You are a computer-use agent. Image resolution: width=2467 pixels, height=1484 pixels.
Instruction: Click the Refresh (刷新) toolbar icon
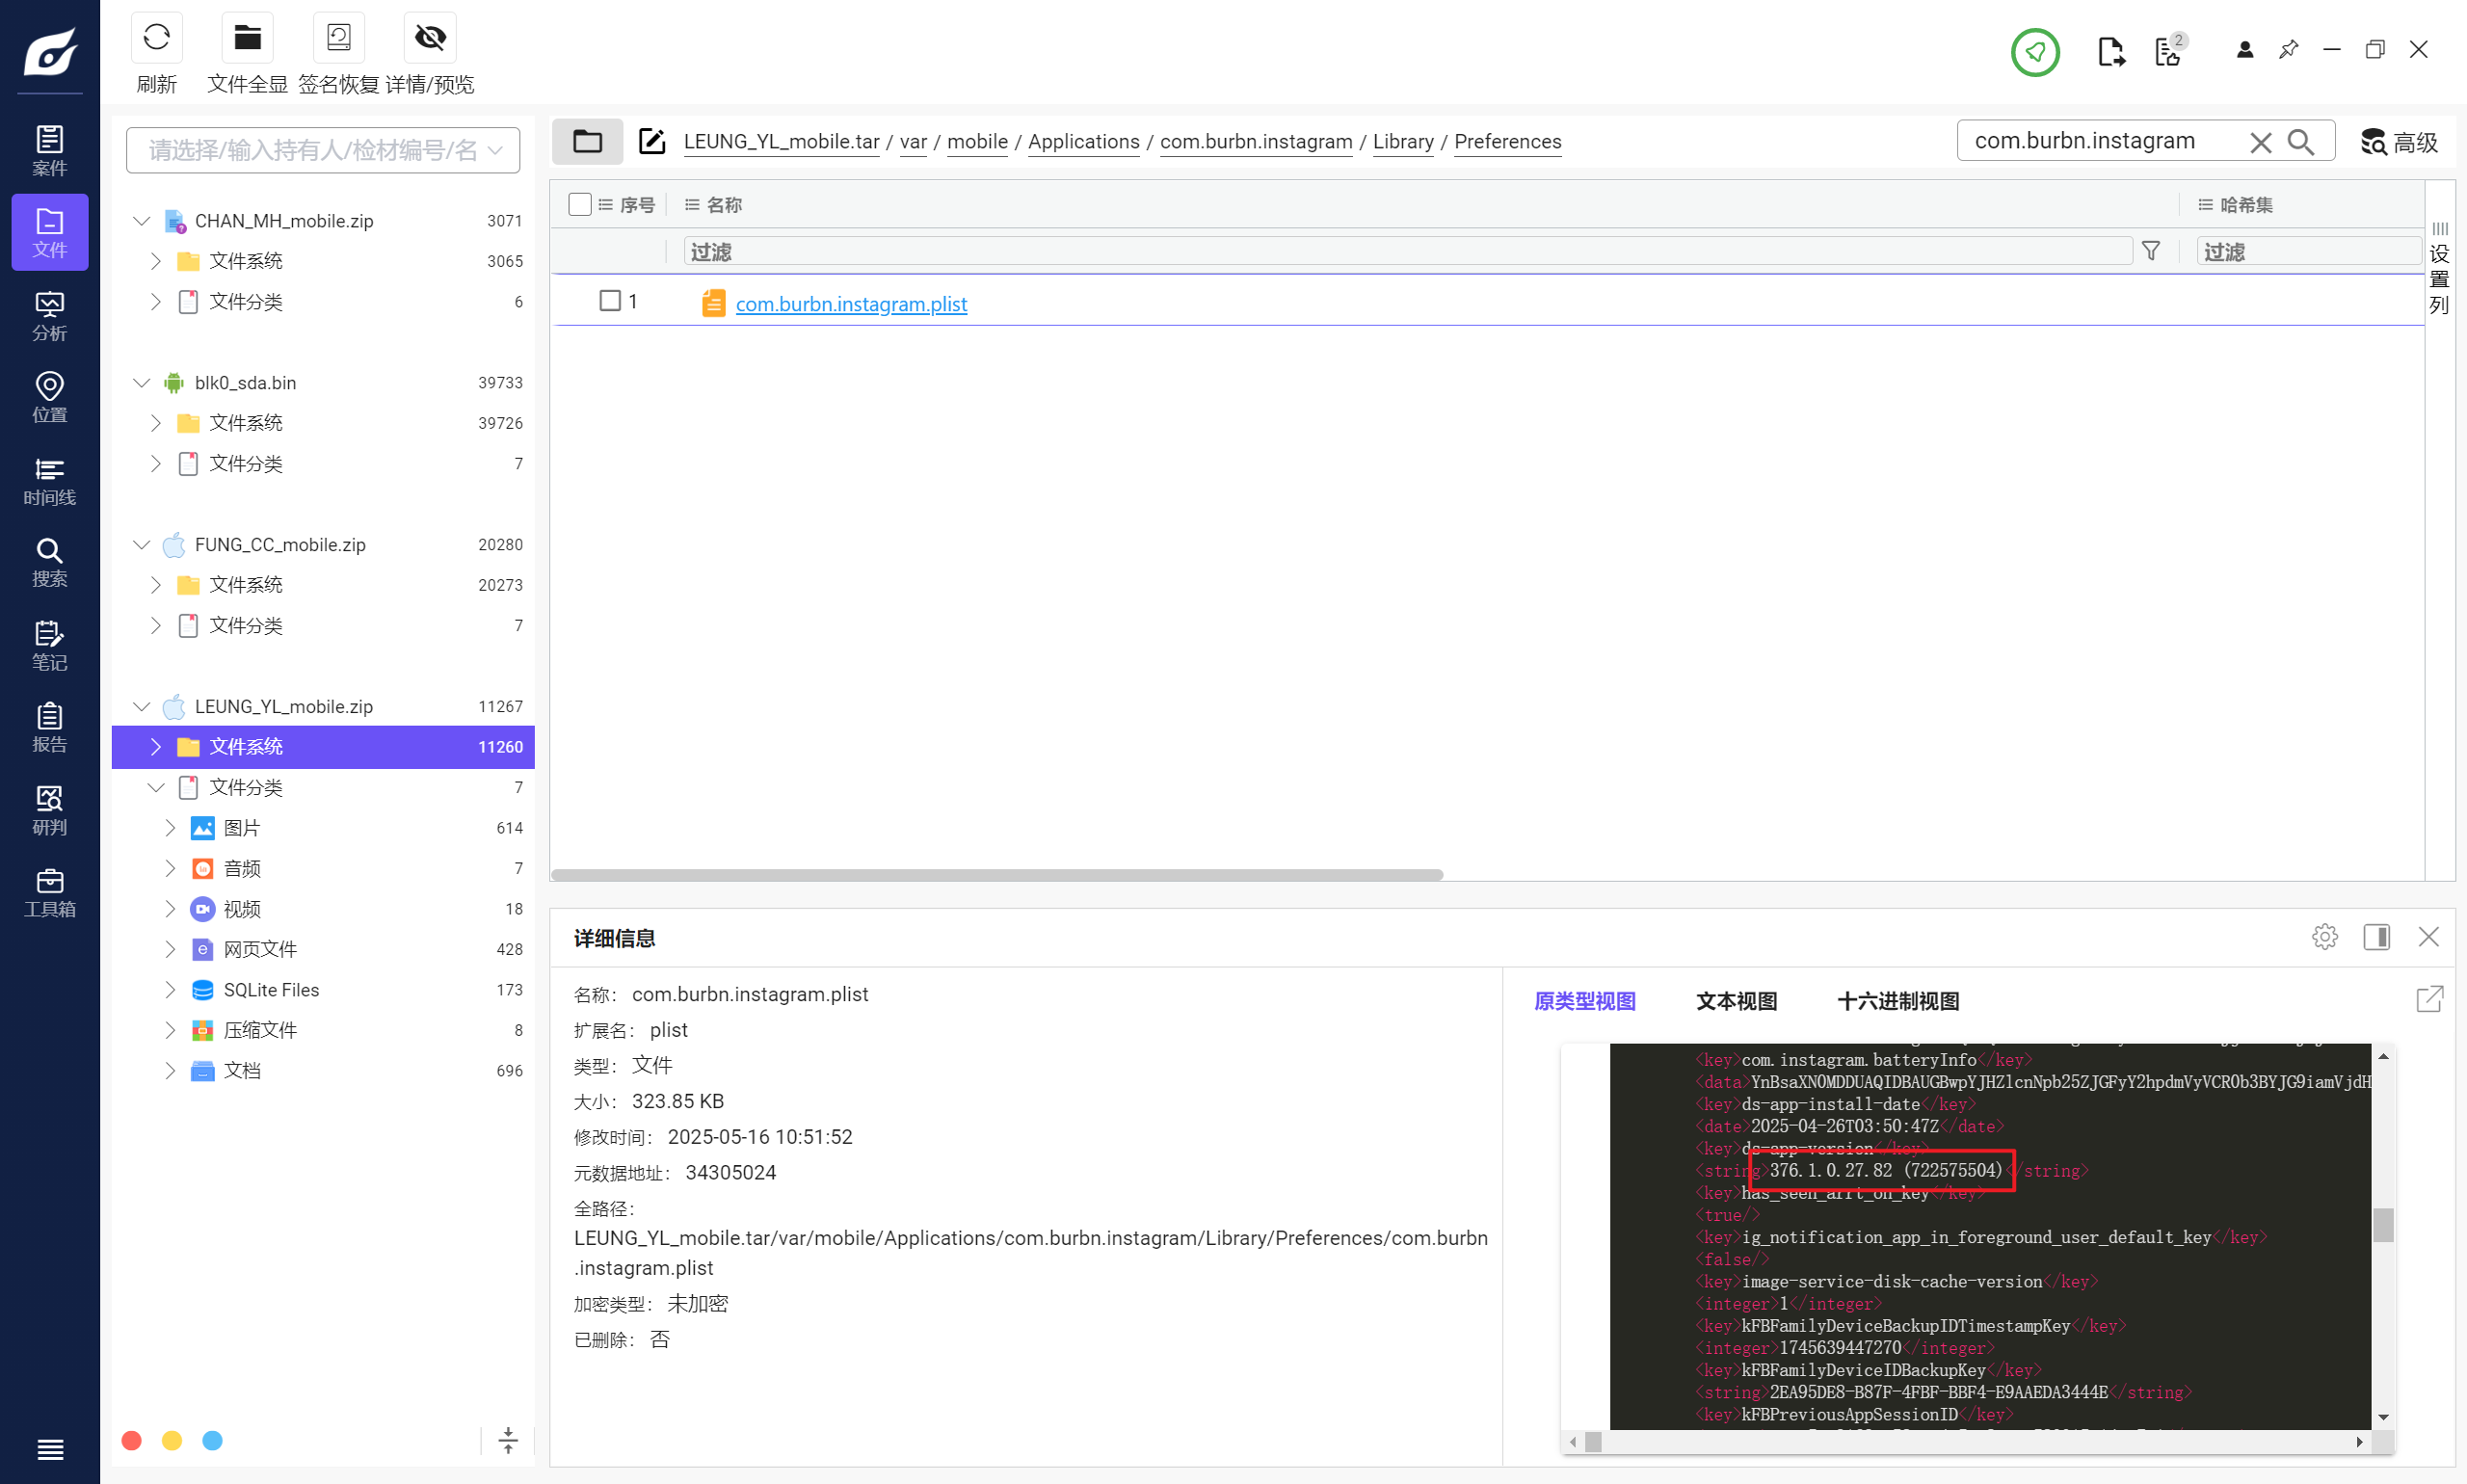click(x=156, y=38)
